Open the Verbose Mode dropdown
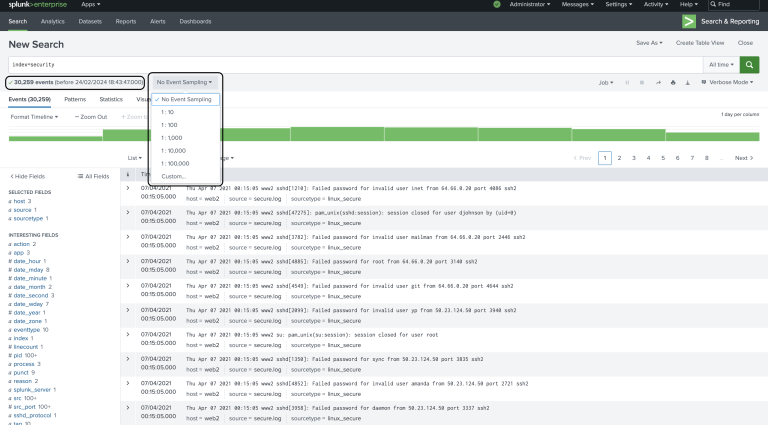Image resolution: width=768 pixels, height=425 pixels. (x=730, y=82)
